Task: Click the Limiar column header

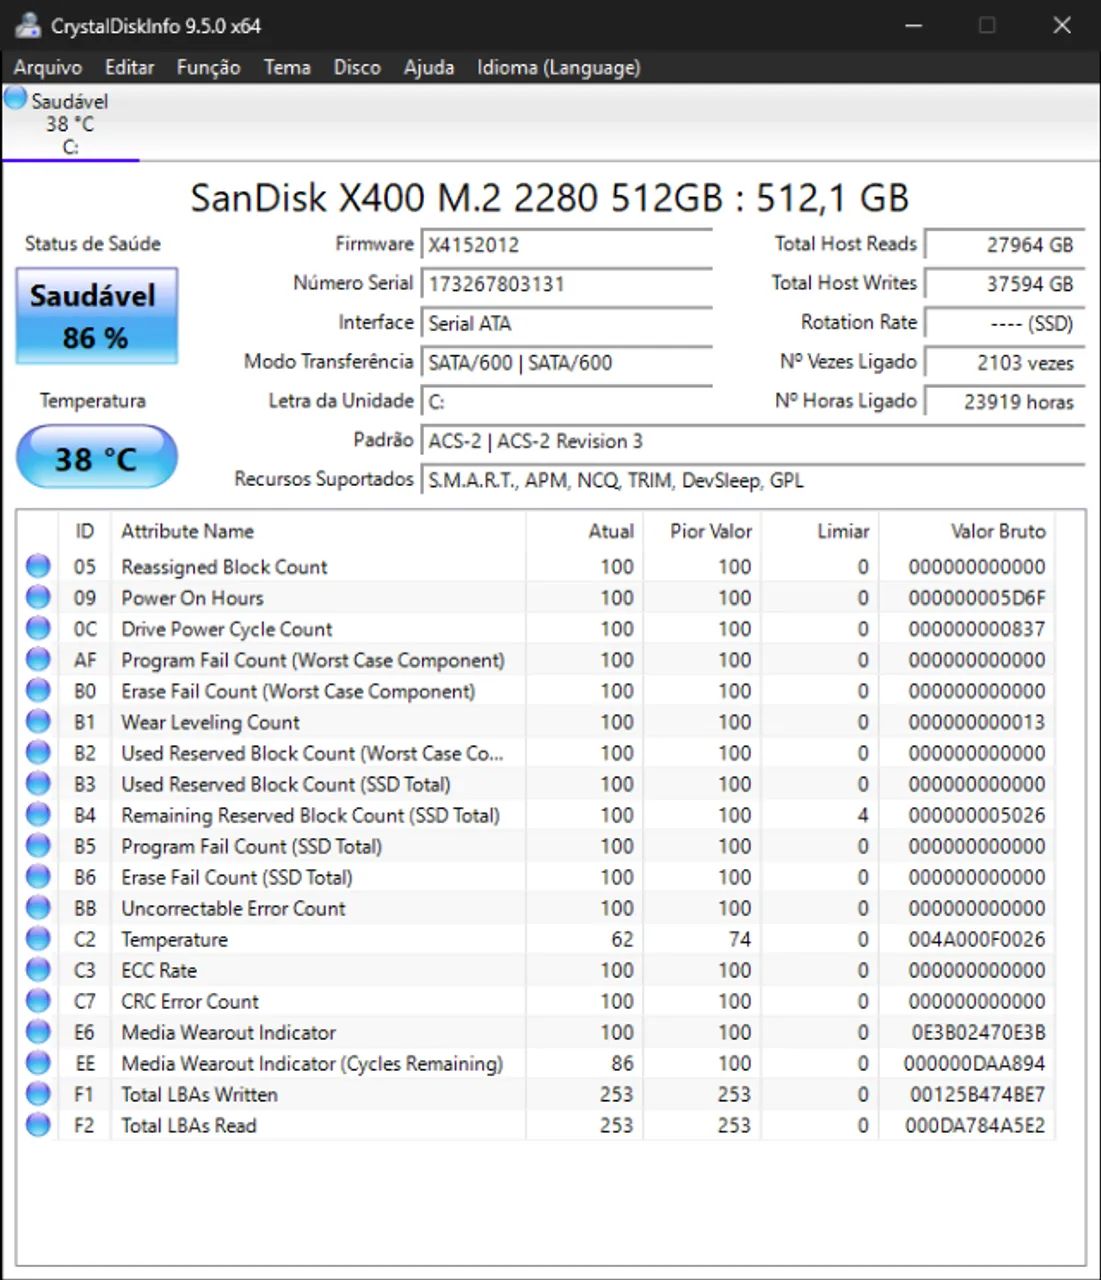Action: (x=820, y=531)
